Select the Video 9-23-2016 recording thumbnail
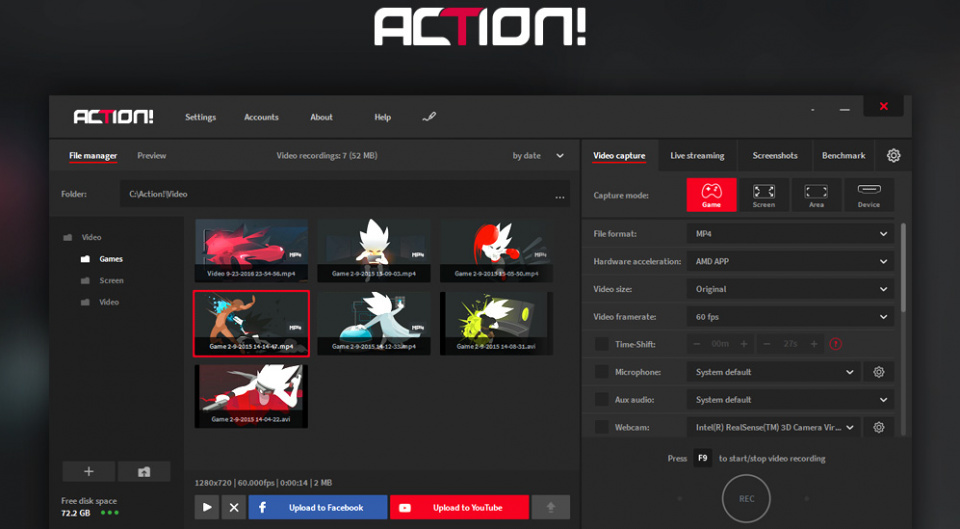960x529 pixels. (x=251, y=250)
